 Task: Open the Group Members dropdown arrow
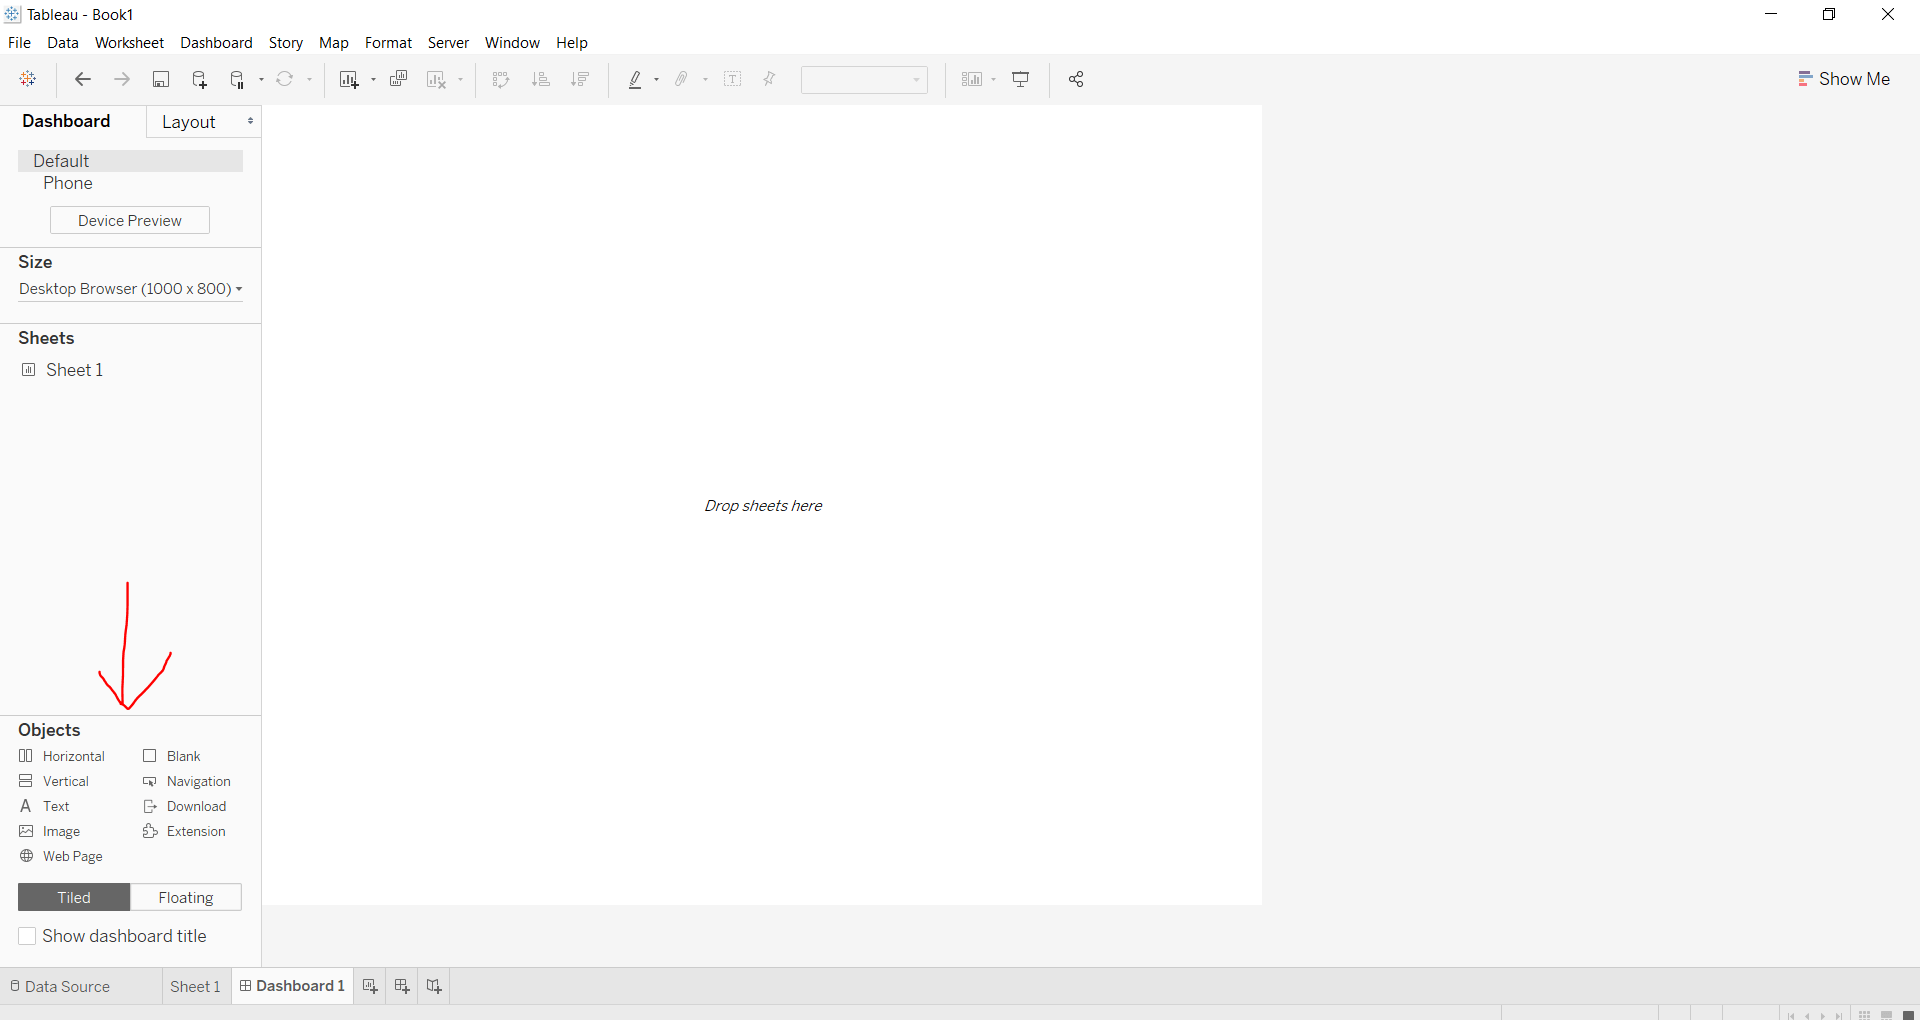click(705, 79)
